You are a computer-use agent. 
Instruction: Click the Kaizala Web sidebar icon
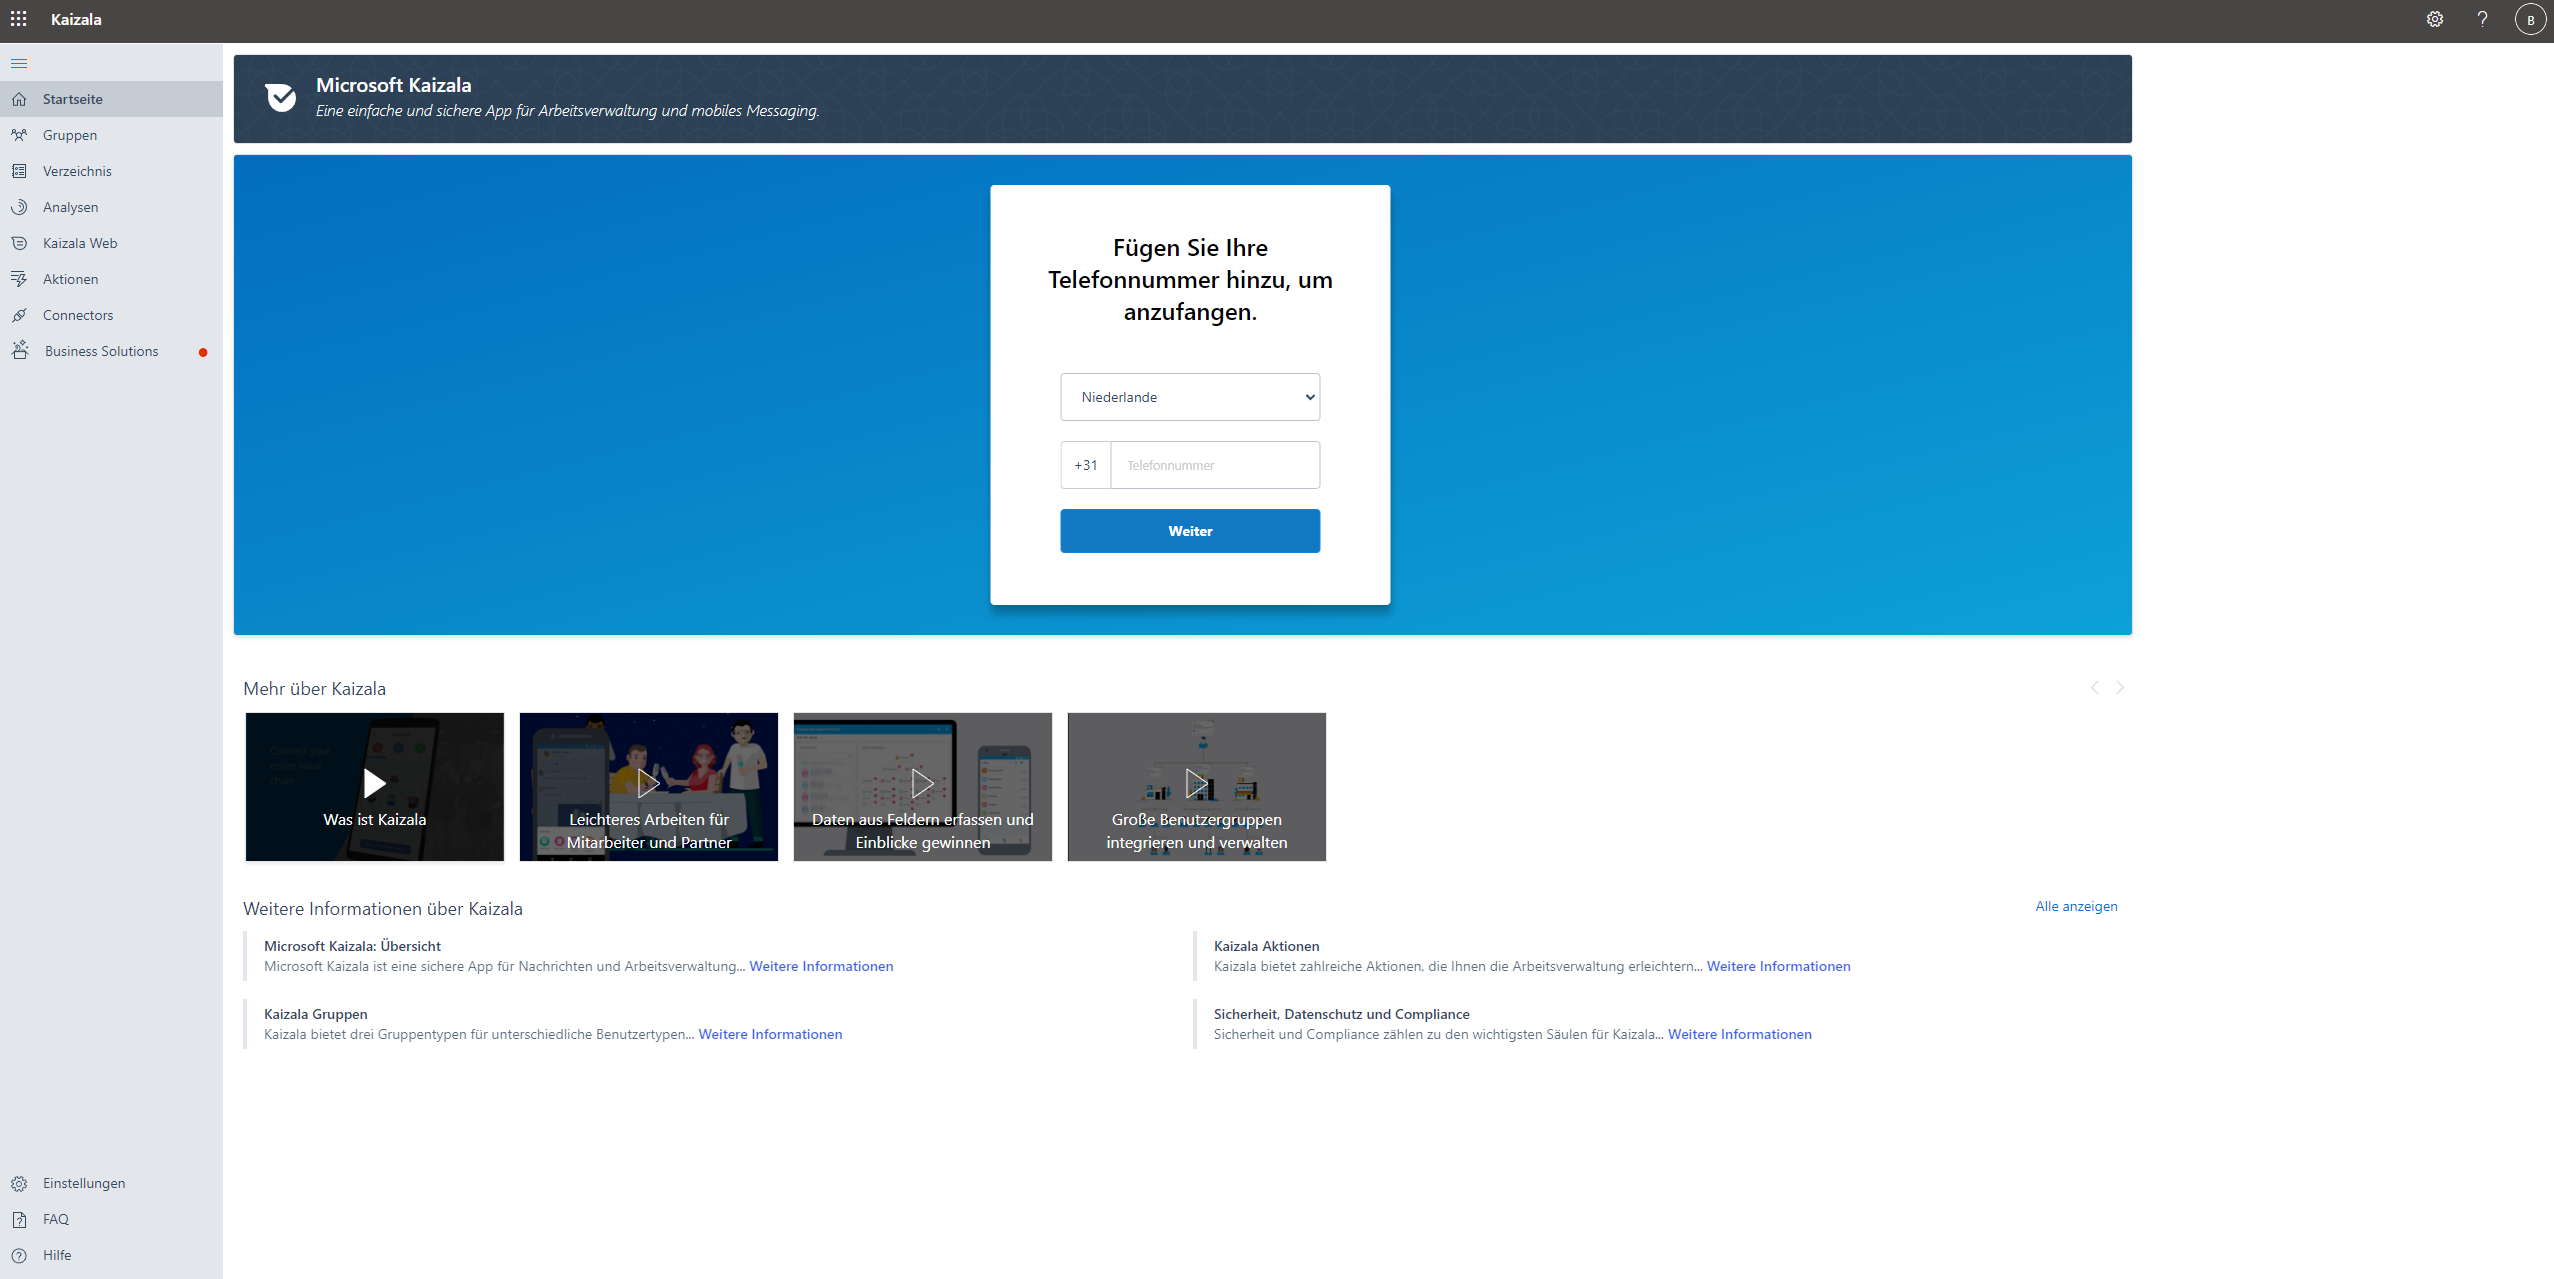click(19, 243)
